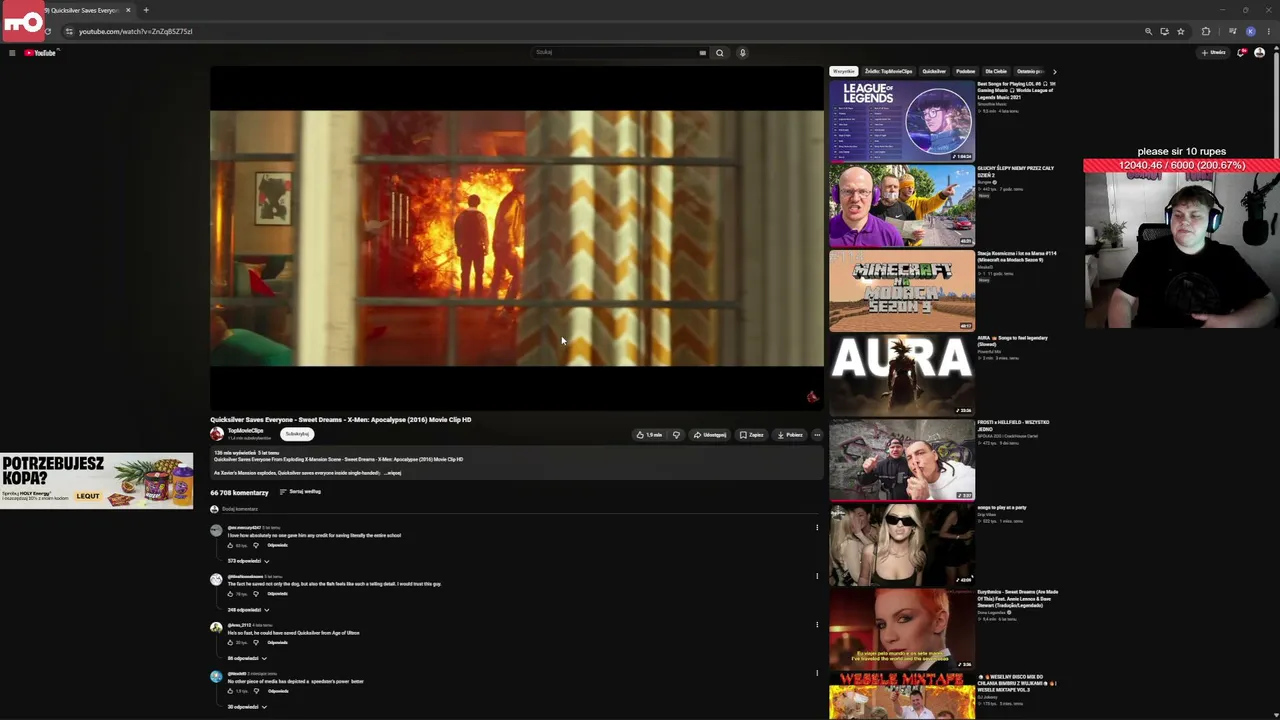
Task: Open the League of Legends music video thumbnail
Action: click(x=901, y=121)
